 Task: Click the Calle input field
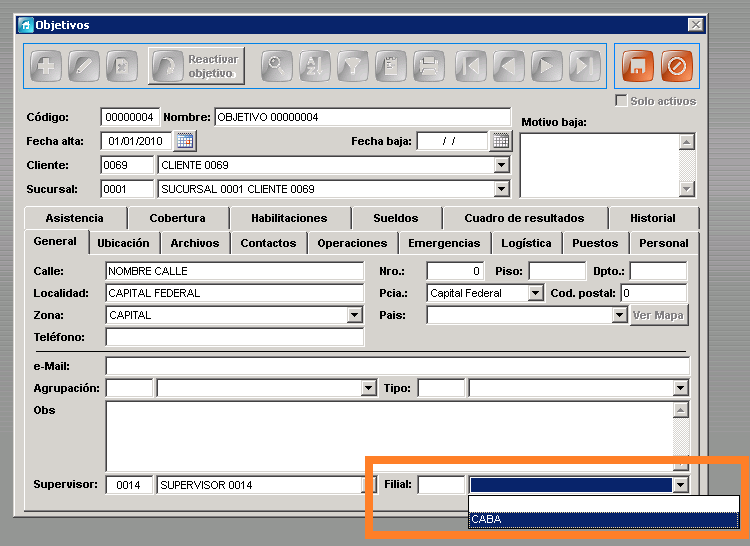pyautogui.click(x=234, y=271)
